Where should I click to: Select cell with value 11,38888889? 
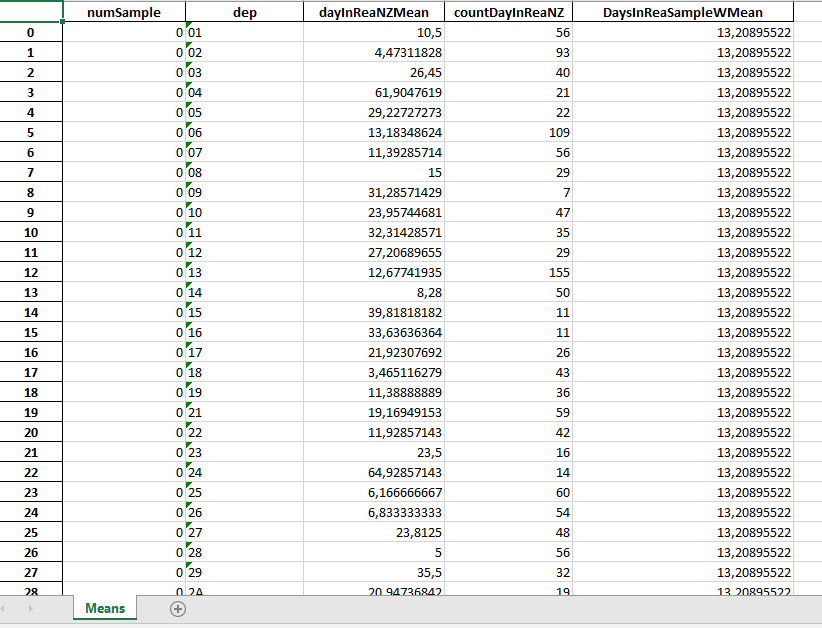pos(374,393)
